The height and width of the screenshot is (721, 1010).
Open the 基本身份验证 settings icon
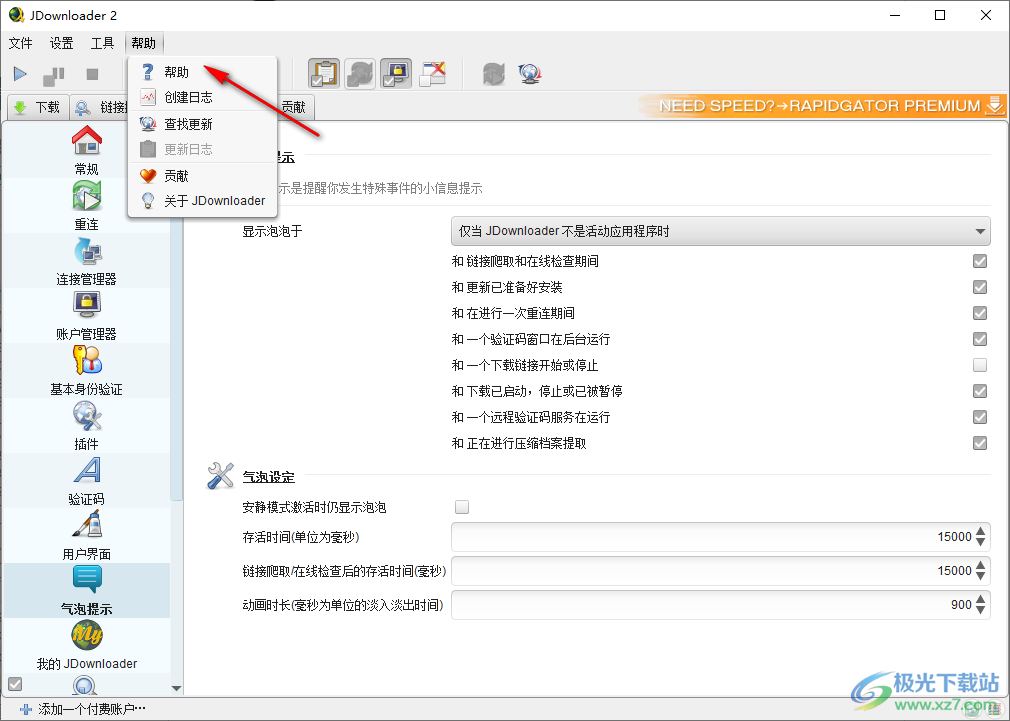click(86, 360)
